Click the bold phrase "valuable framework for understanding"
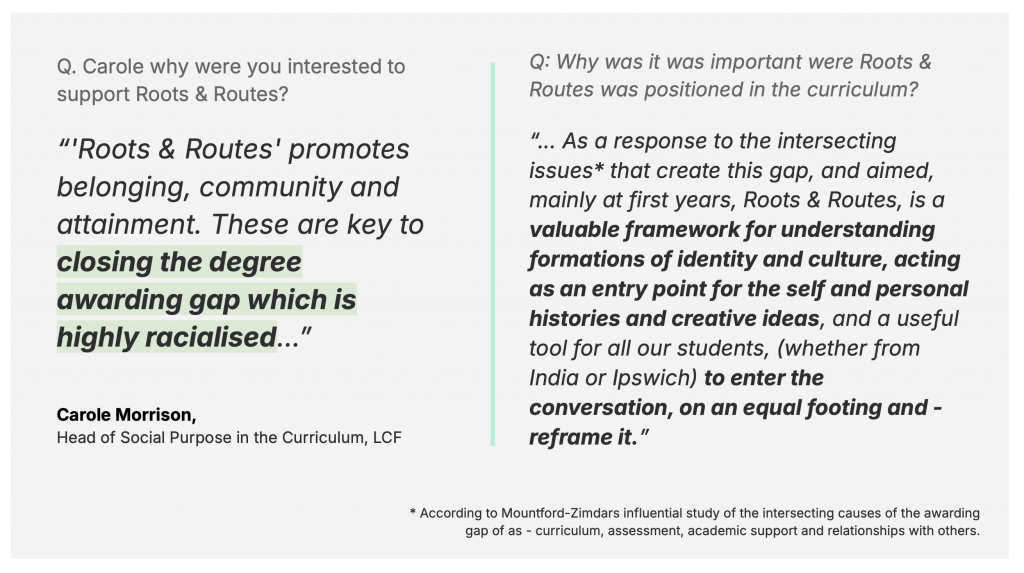This screenshot has height=573, width=1024. click(732, 230)
